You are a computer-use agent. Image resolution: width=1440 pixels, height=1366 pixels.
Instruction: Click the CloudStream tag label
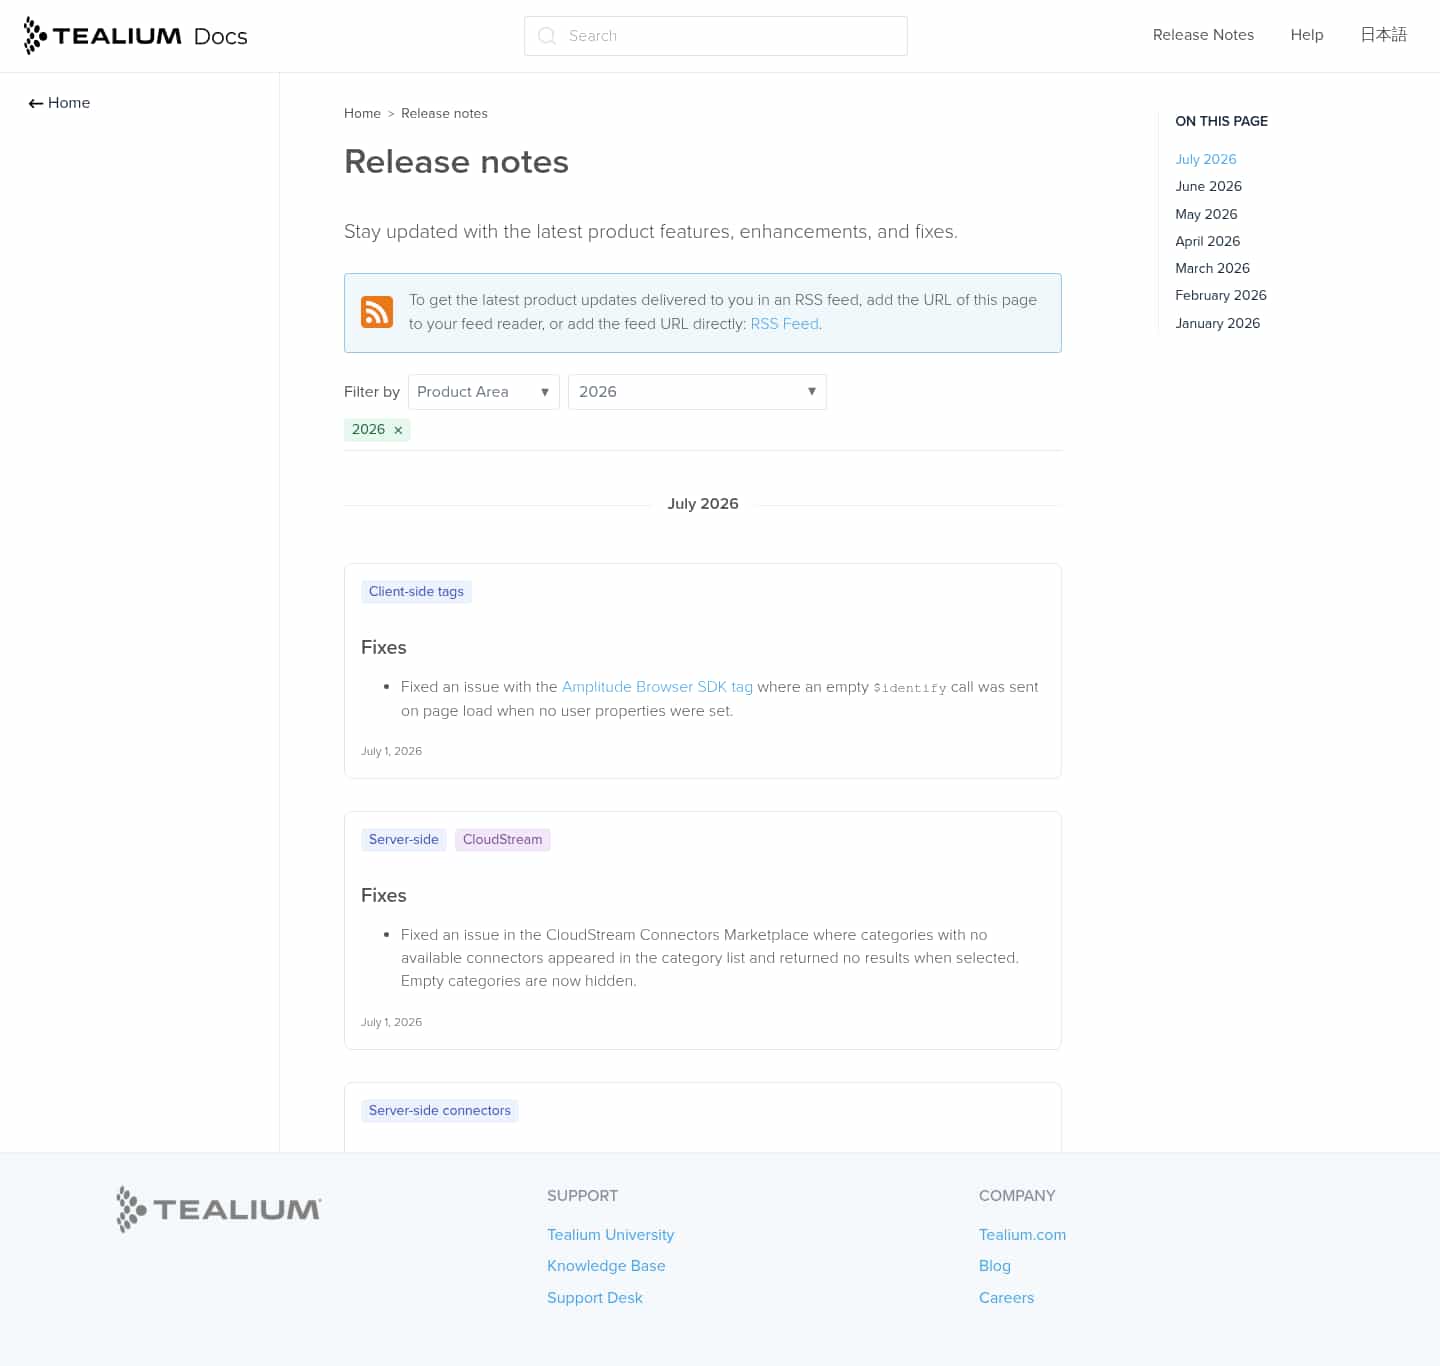pyautogui.click(x=502, y=840)
